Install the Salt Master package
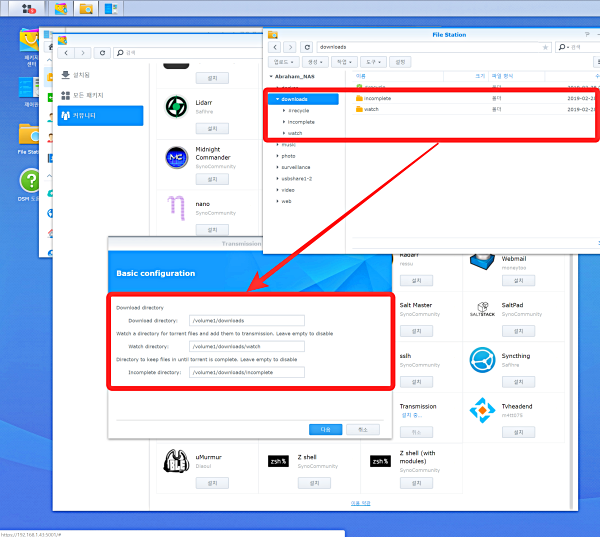 click(416, 331)
